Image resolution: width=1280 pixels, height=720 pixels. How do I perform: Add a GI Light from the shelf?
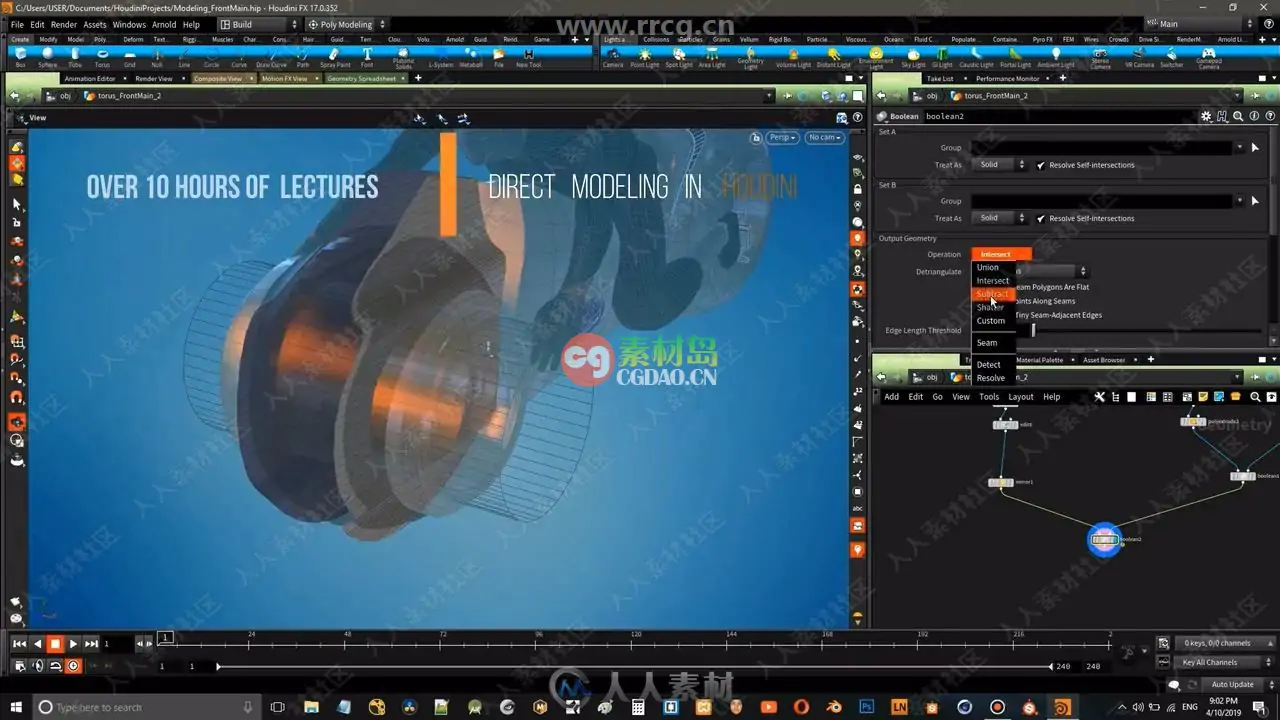942,57
